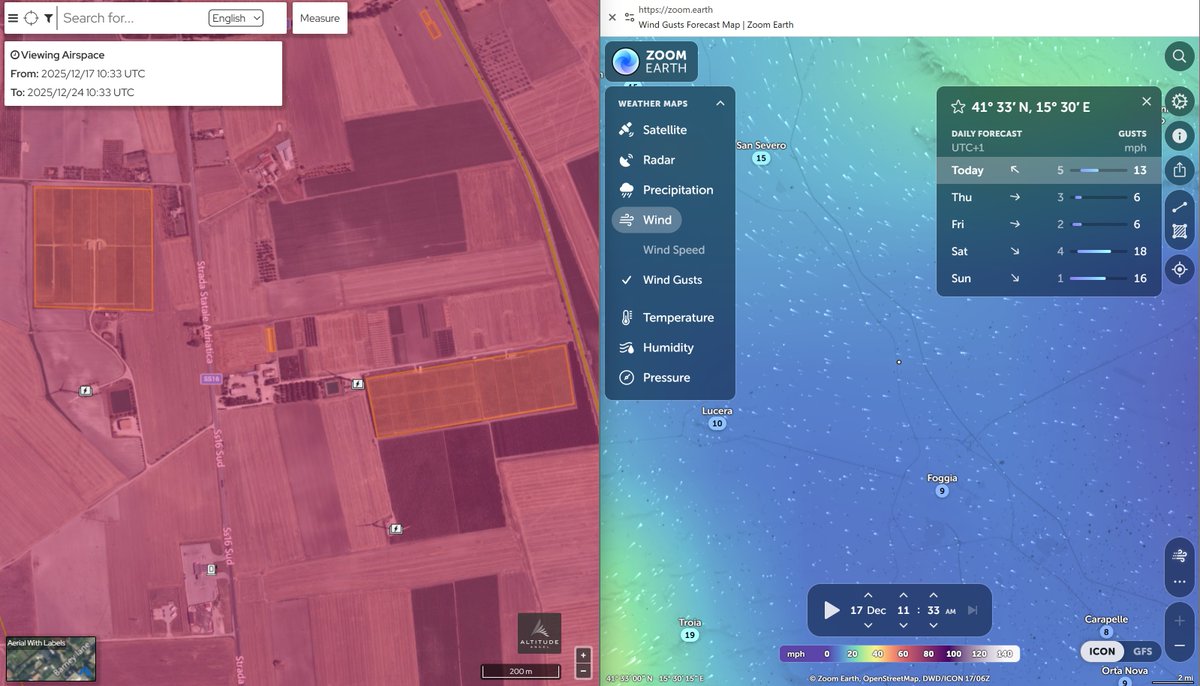Image resolution: width=1200 pixels, height=686 pixels.
Task: Select Temperature weather map
Action: tap(666, 318)
